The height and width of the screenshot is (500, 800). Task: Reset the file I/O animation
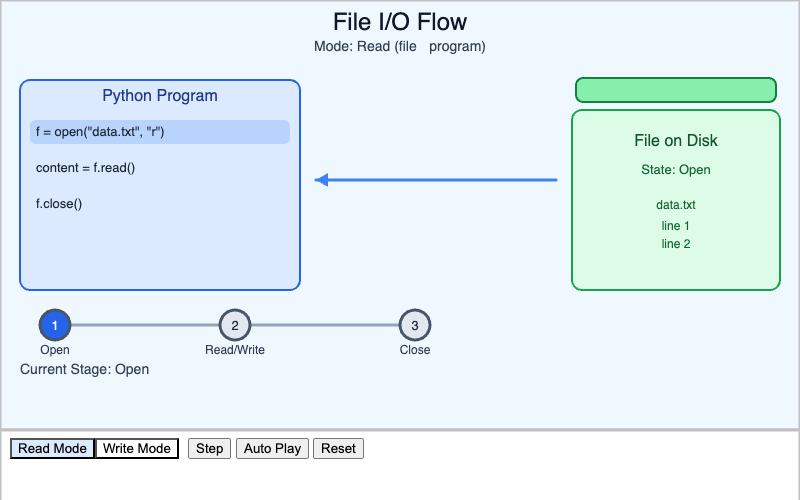tap(338, 448)
